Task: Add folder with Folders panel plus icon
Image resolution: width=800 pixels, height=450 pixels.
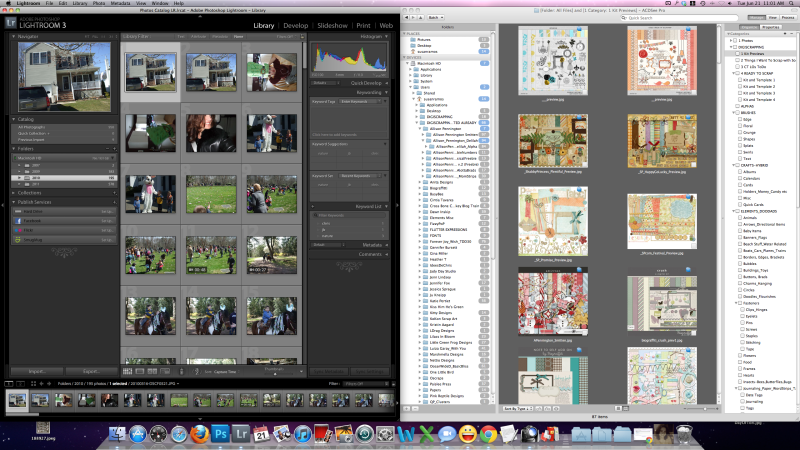Action: (114, 148)
